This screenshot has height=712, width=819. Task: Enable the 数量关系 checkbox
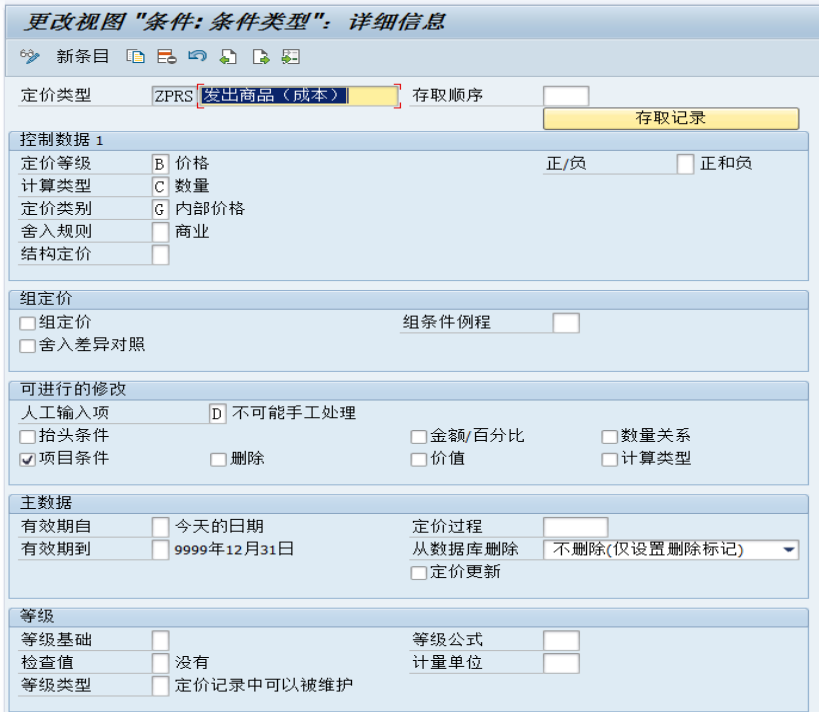[609, 436]
